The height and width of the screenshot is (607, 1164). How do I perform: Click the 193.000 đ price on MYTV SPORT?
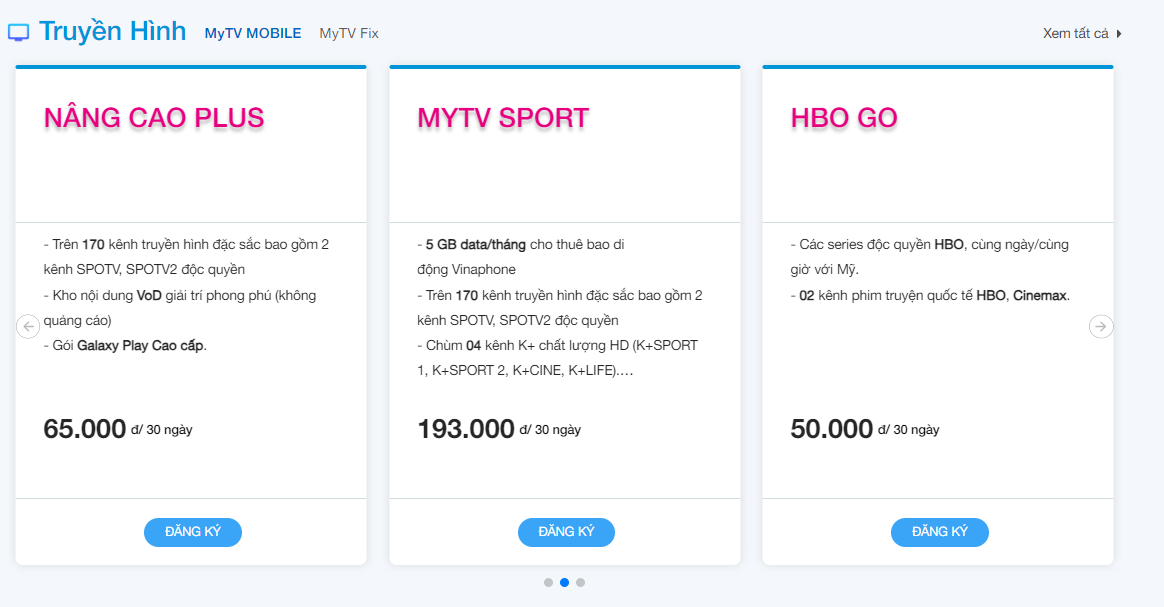click(x=499, y=429)
